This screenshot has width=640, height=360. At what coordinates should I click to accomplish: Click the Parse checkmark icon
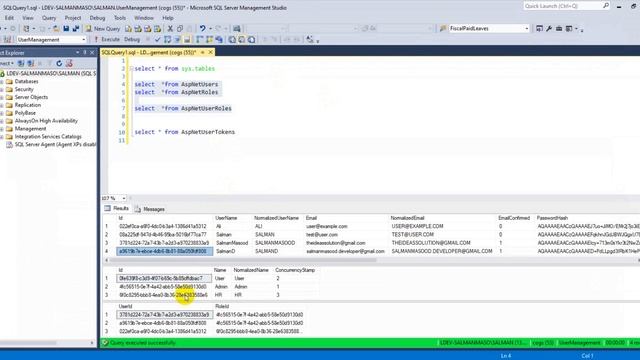tap(158, 40)
